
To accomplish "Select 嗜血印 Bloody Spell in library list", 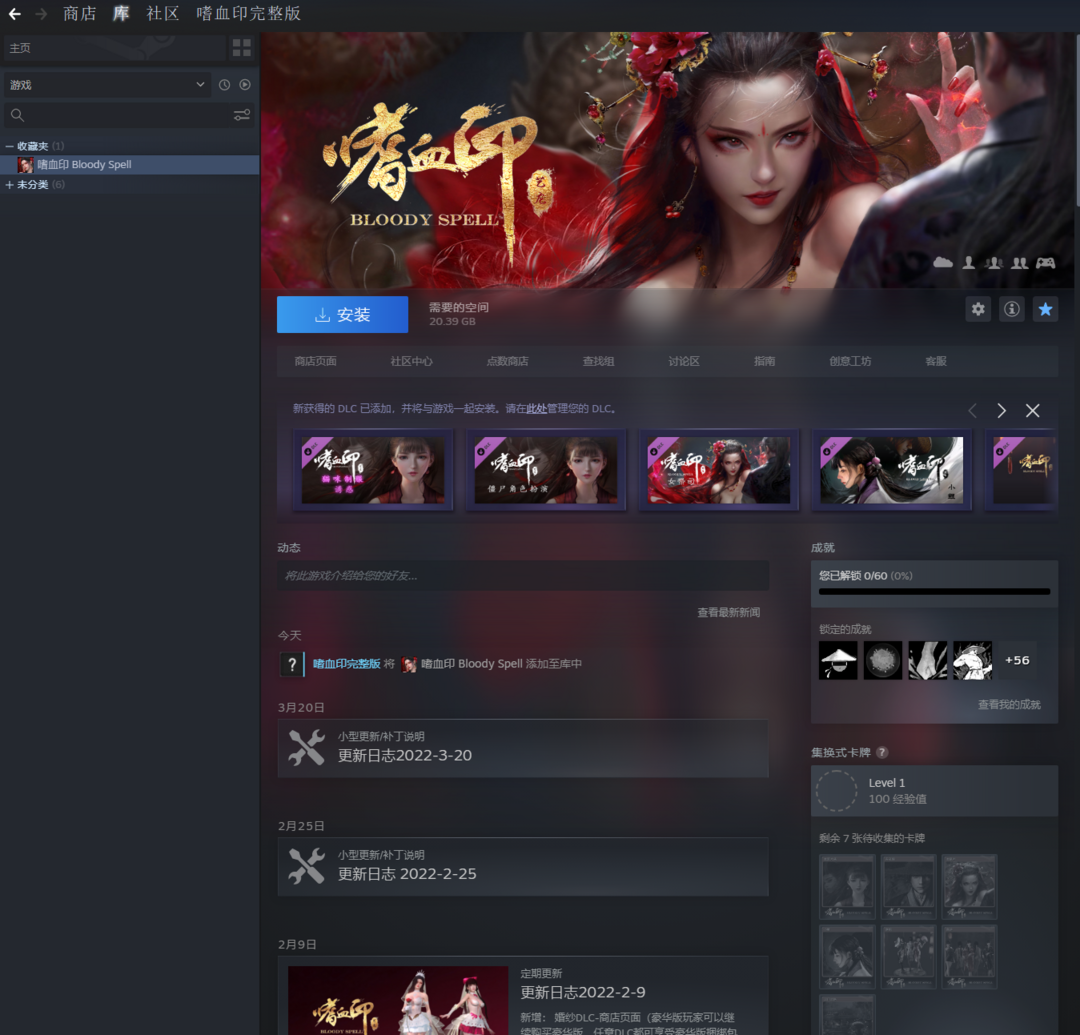I will coord(129,165).
